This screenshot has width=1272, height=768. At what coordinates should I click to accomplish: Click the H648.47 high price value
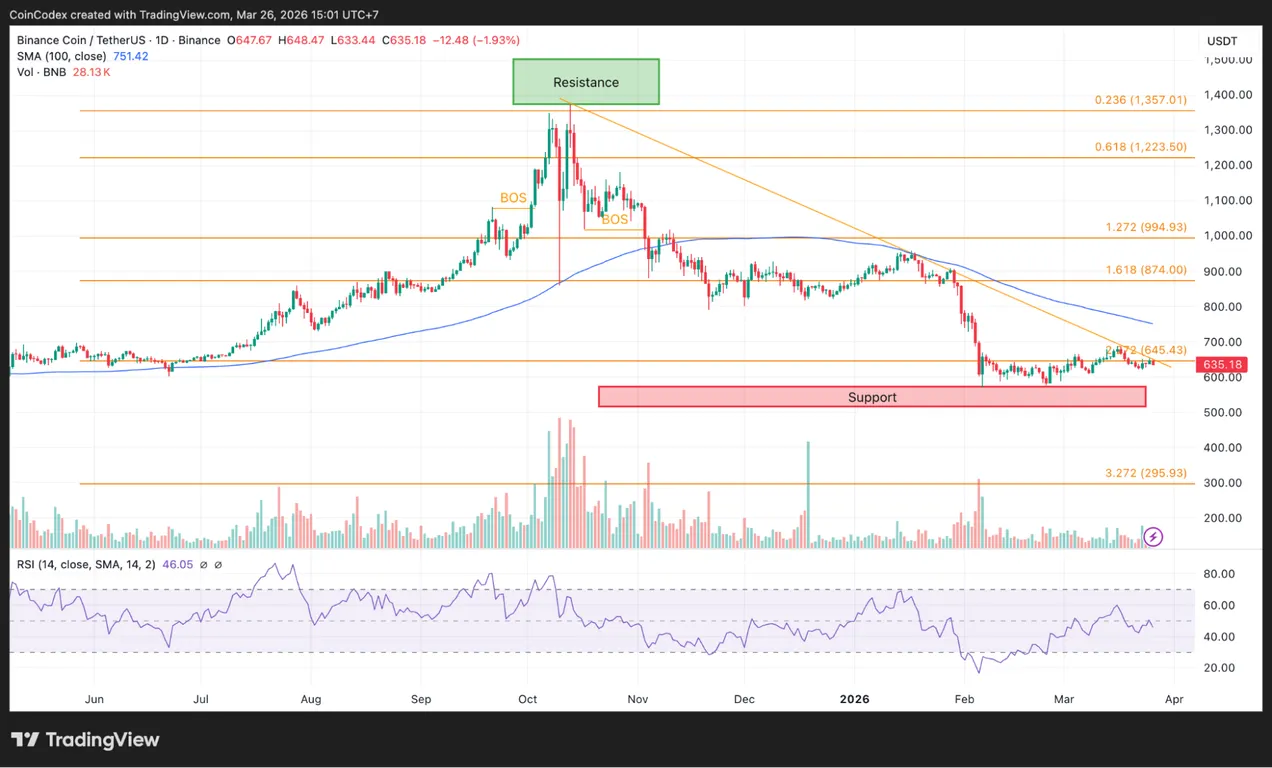click(302, 41)
